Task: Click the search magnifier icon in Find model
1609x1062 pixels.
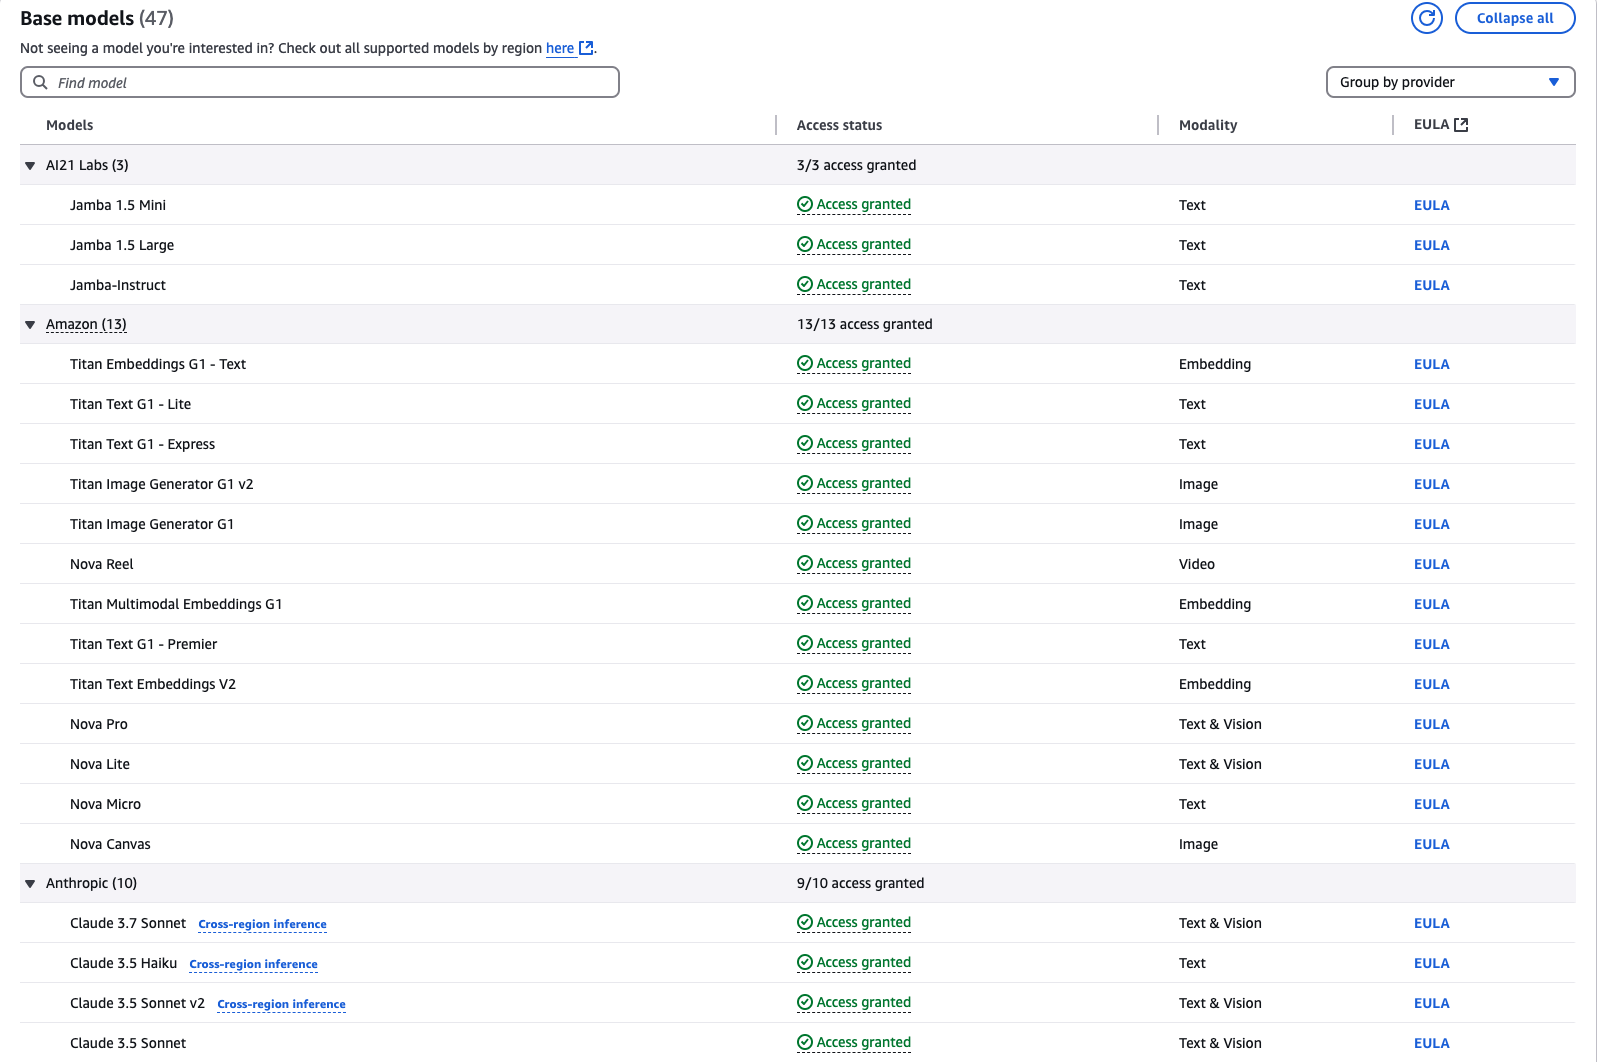Action: click(40, 82)
